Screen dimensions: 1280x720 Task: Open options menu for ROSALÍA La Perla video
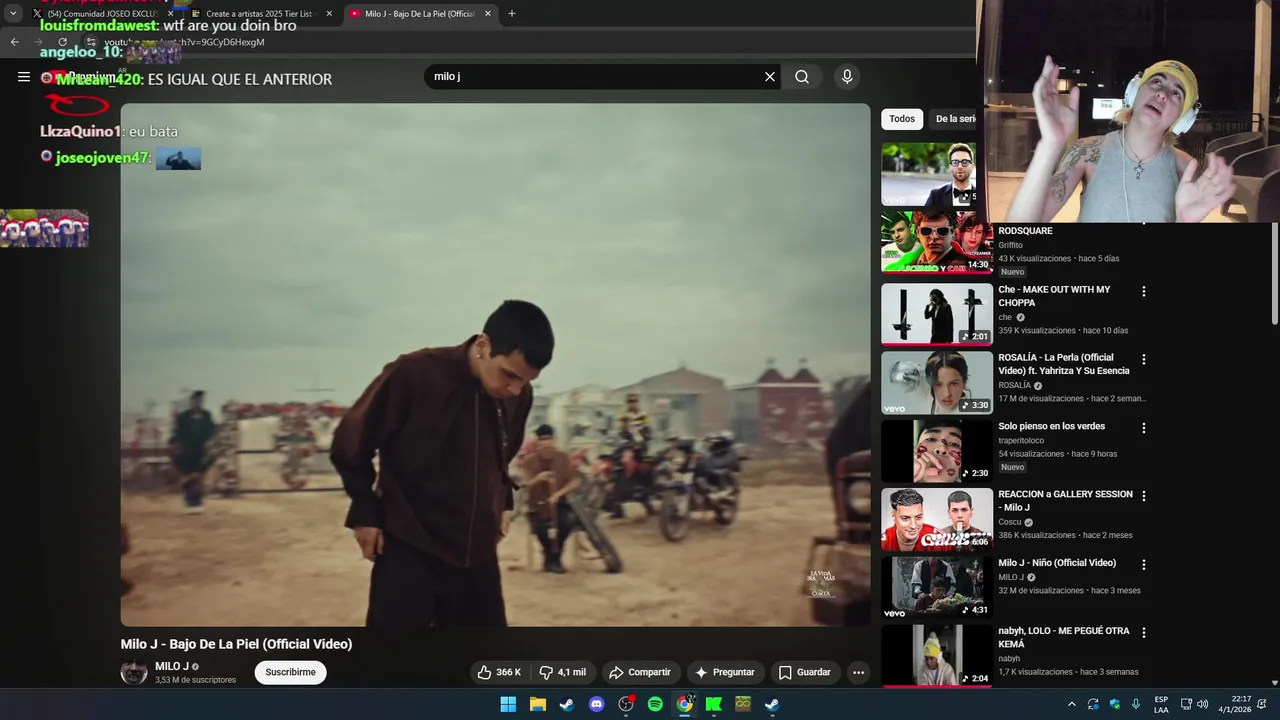pos(1144,359)
